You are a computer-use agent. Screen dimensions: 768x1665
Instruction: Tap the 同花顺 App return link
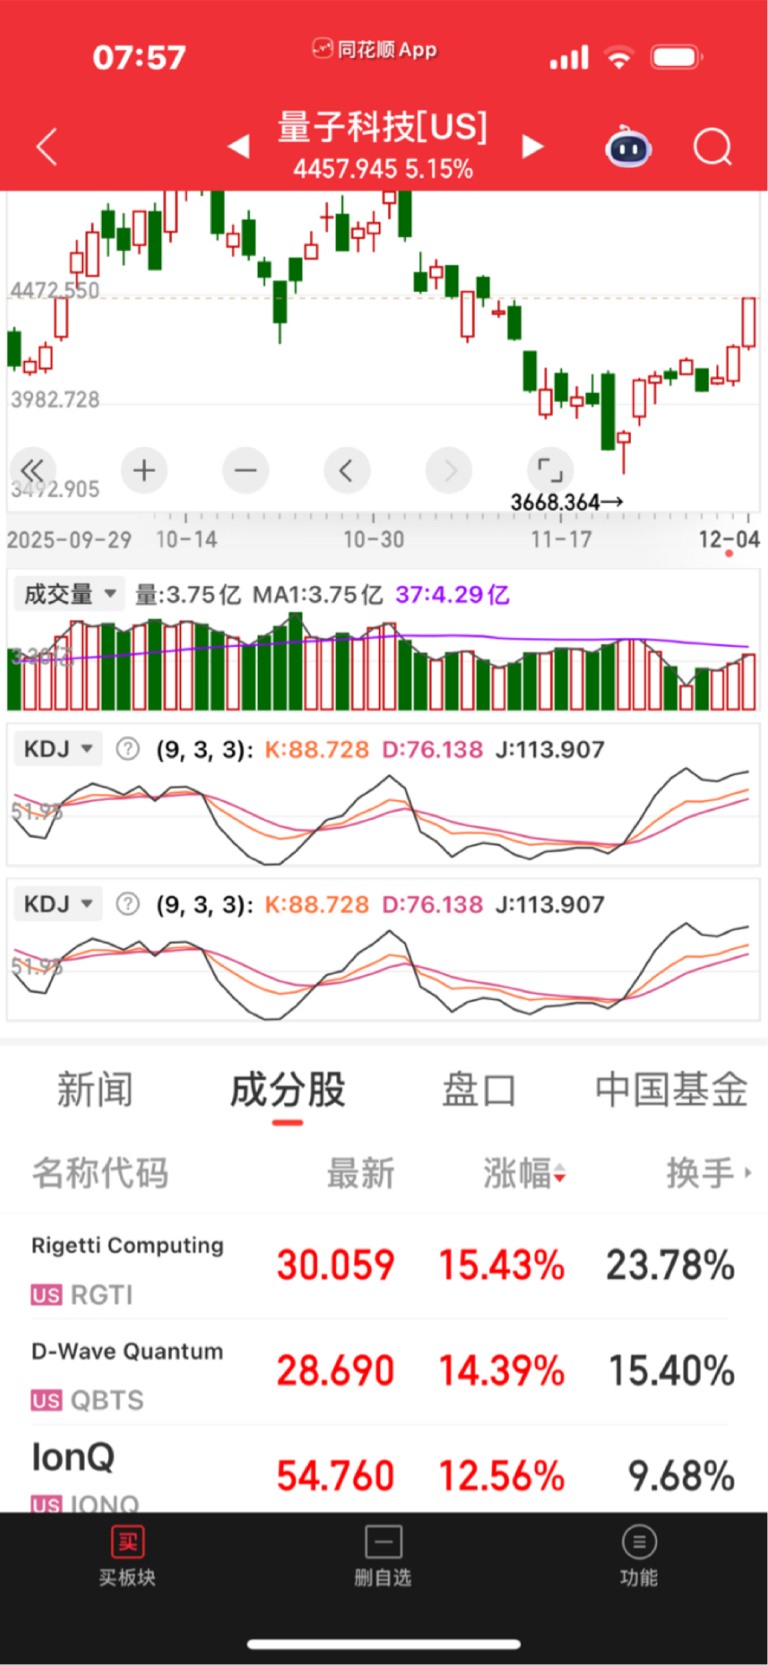375,49
